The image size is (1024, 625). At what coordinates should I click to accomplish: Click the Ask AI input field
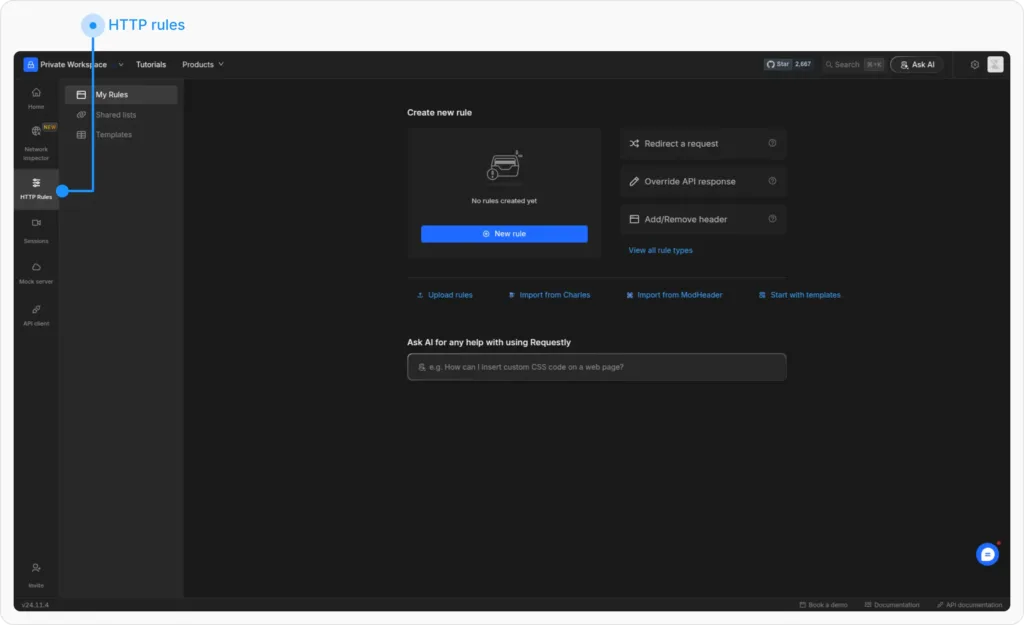tap(596, 367)
